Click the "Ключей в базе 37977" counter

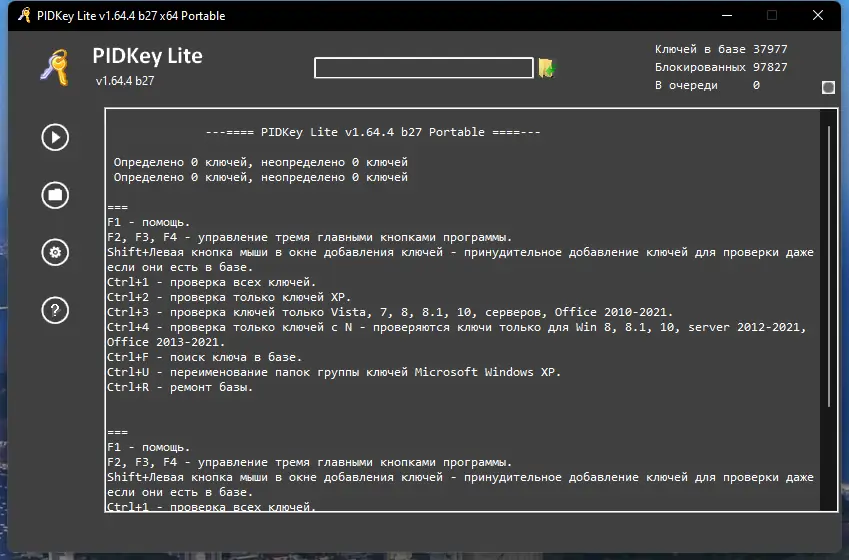(721, 49)
